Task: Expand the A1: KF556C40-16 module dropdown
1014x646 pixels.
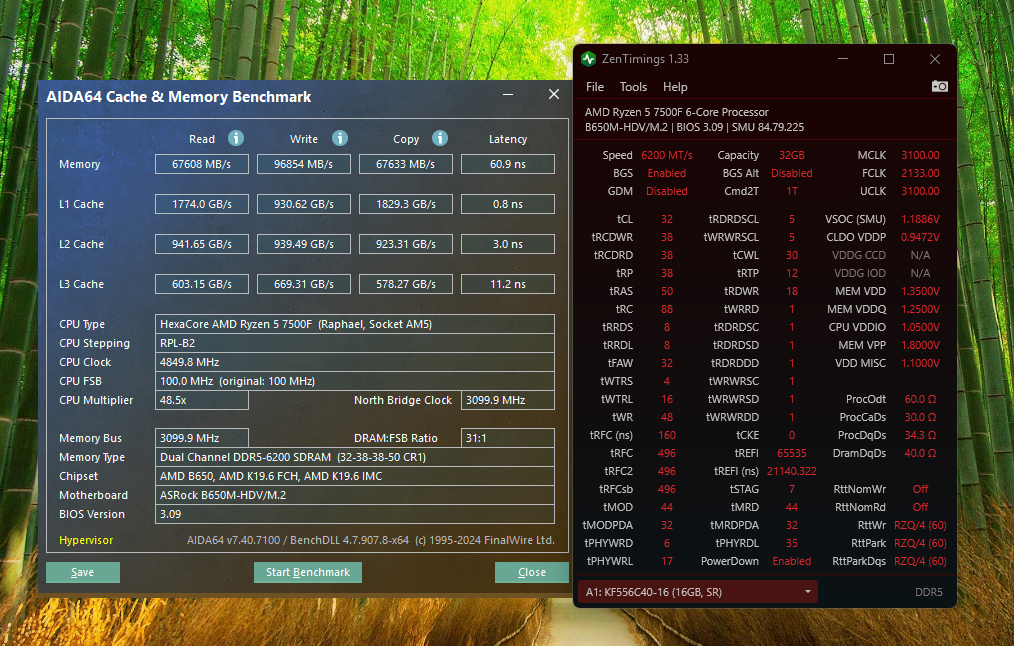Action: coord(698,592)
